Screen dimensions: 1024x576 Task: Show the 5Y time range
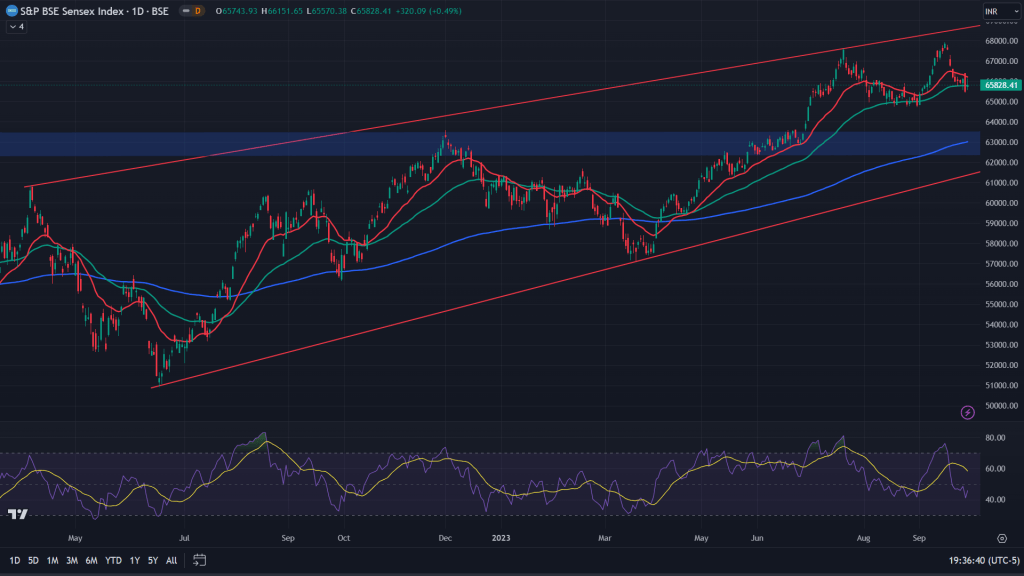click(x=152, y=560)
